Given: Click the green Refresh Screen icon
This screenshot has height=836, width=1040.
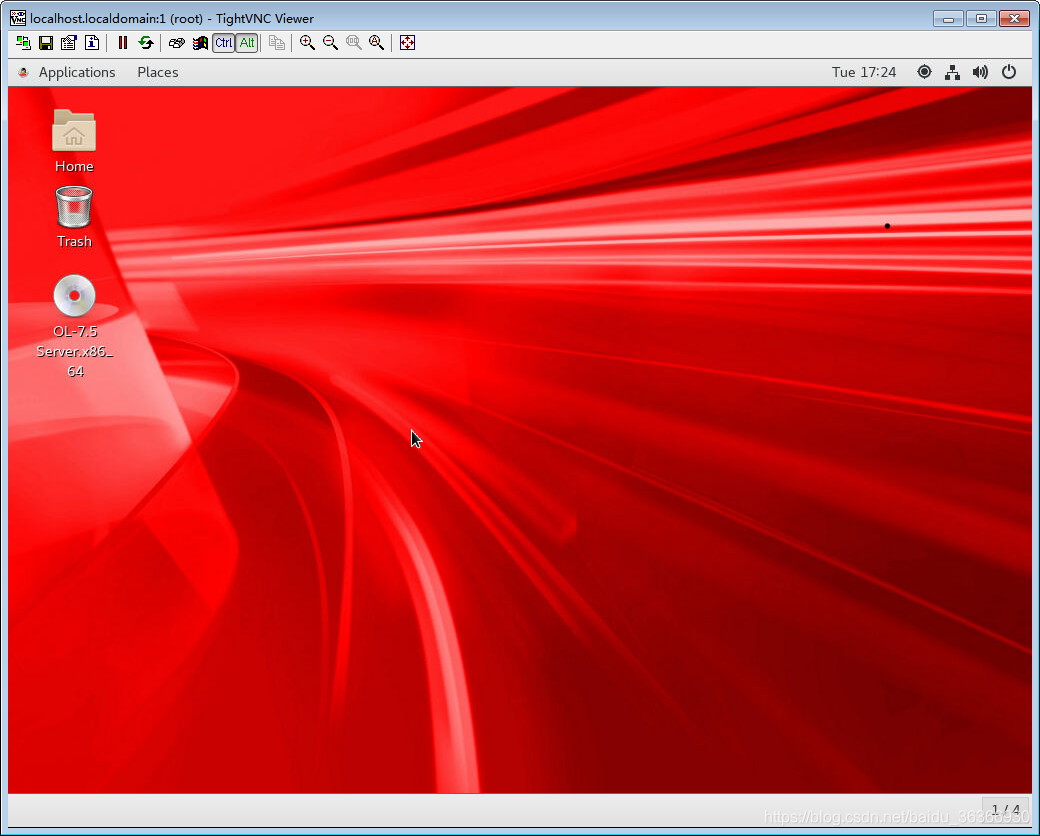Looking at the screenshot, I should pyautogui.click(x=146, y=43).
